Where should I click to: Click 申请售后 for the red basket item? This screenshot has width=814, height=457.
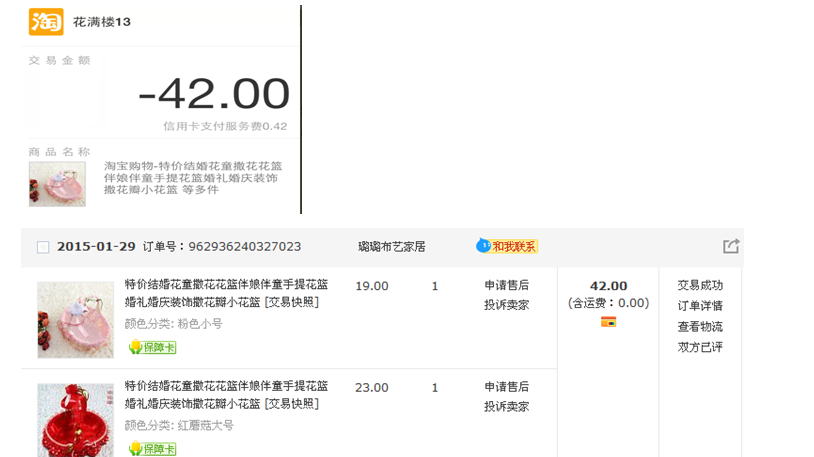point(506,387)
